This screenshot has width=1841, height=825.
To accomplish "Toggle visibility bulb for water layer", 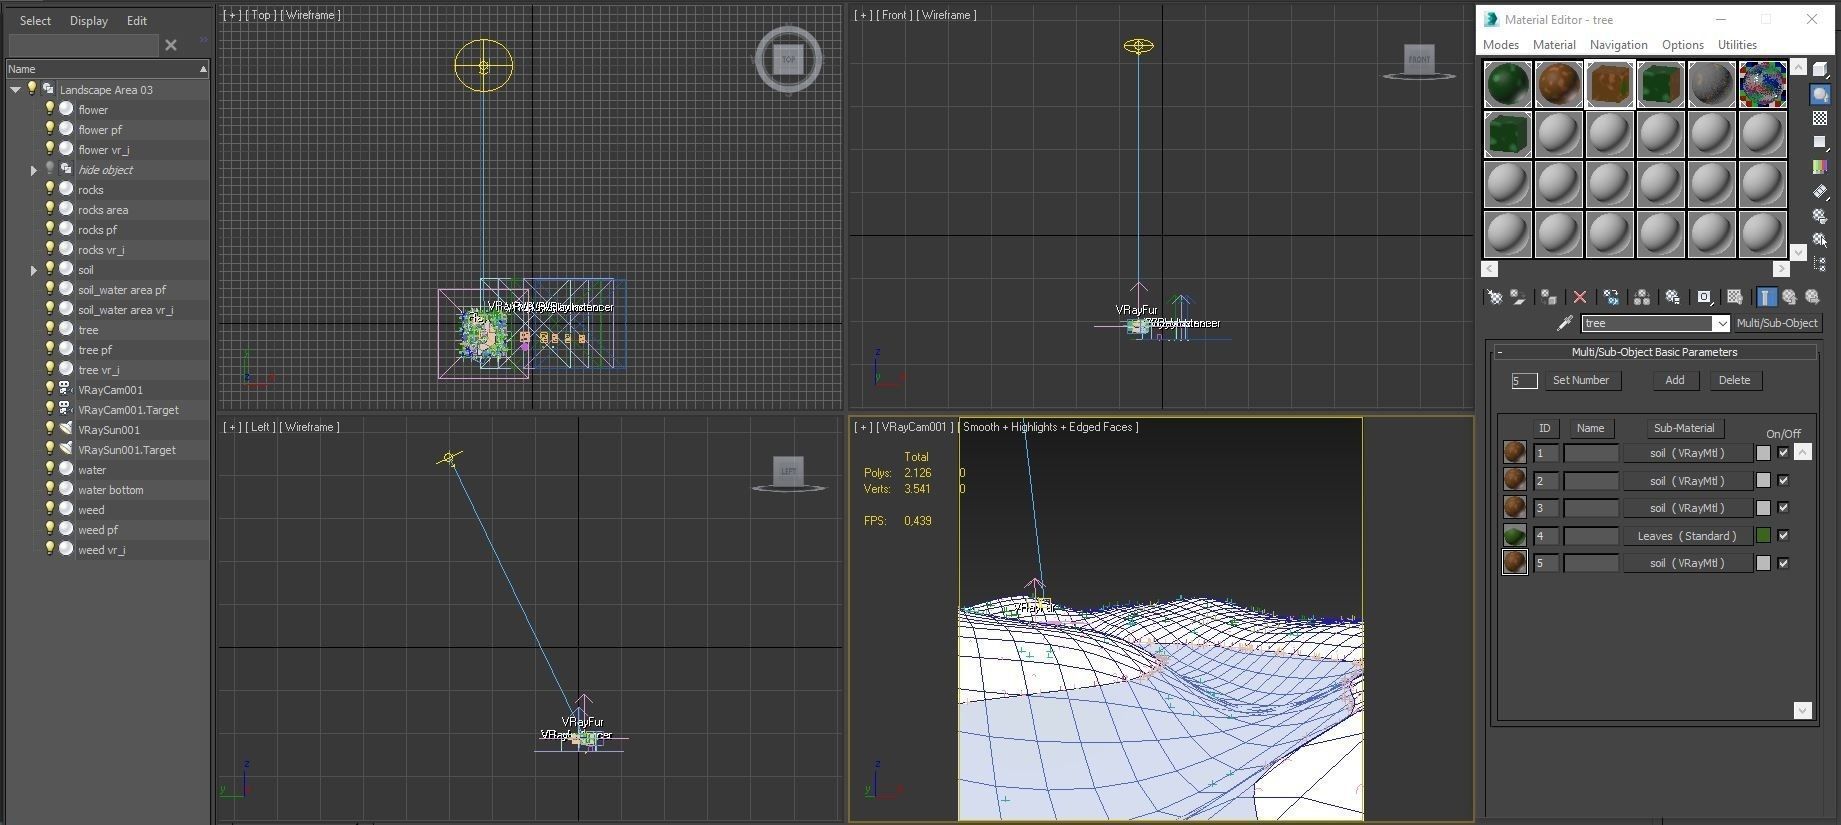I will [x=49, y=469].
